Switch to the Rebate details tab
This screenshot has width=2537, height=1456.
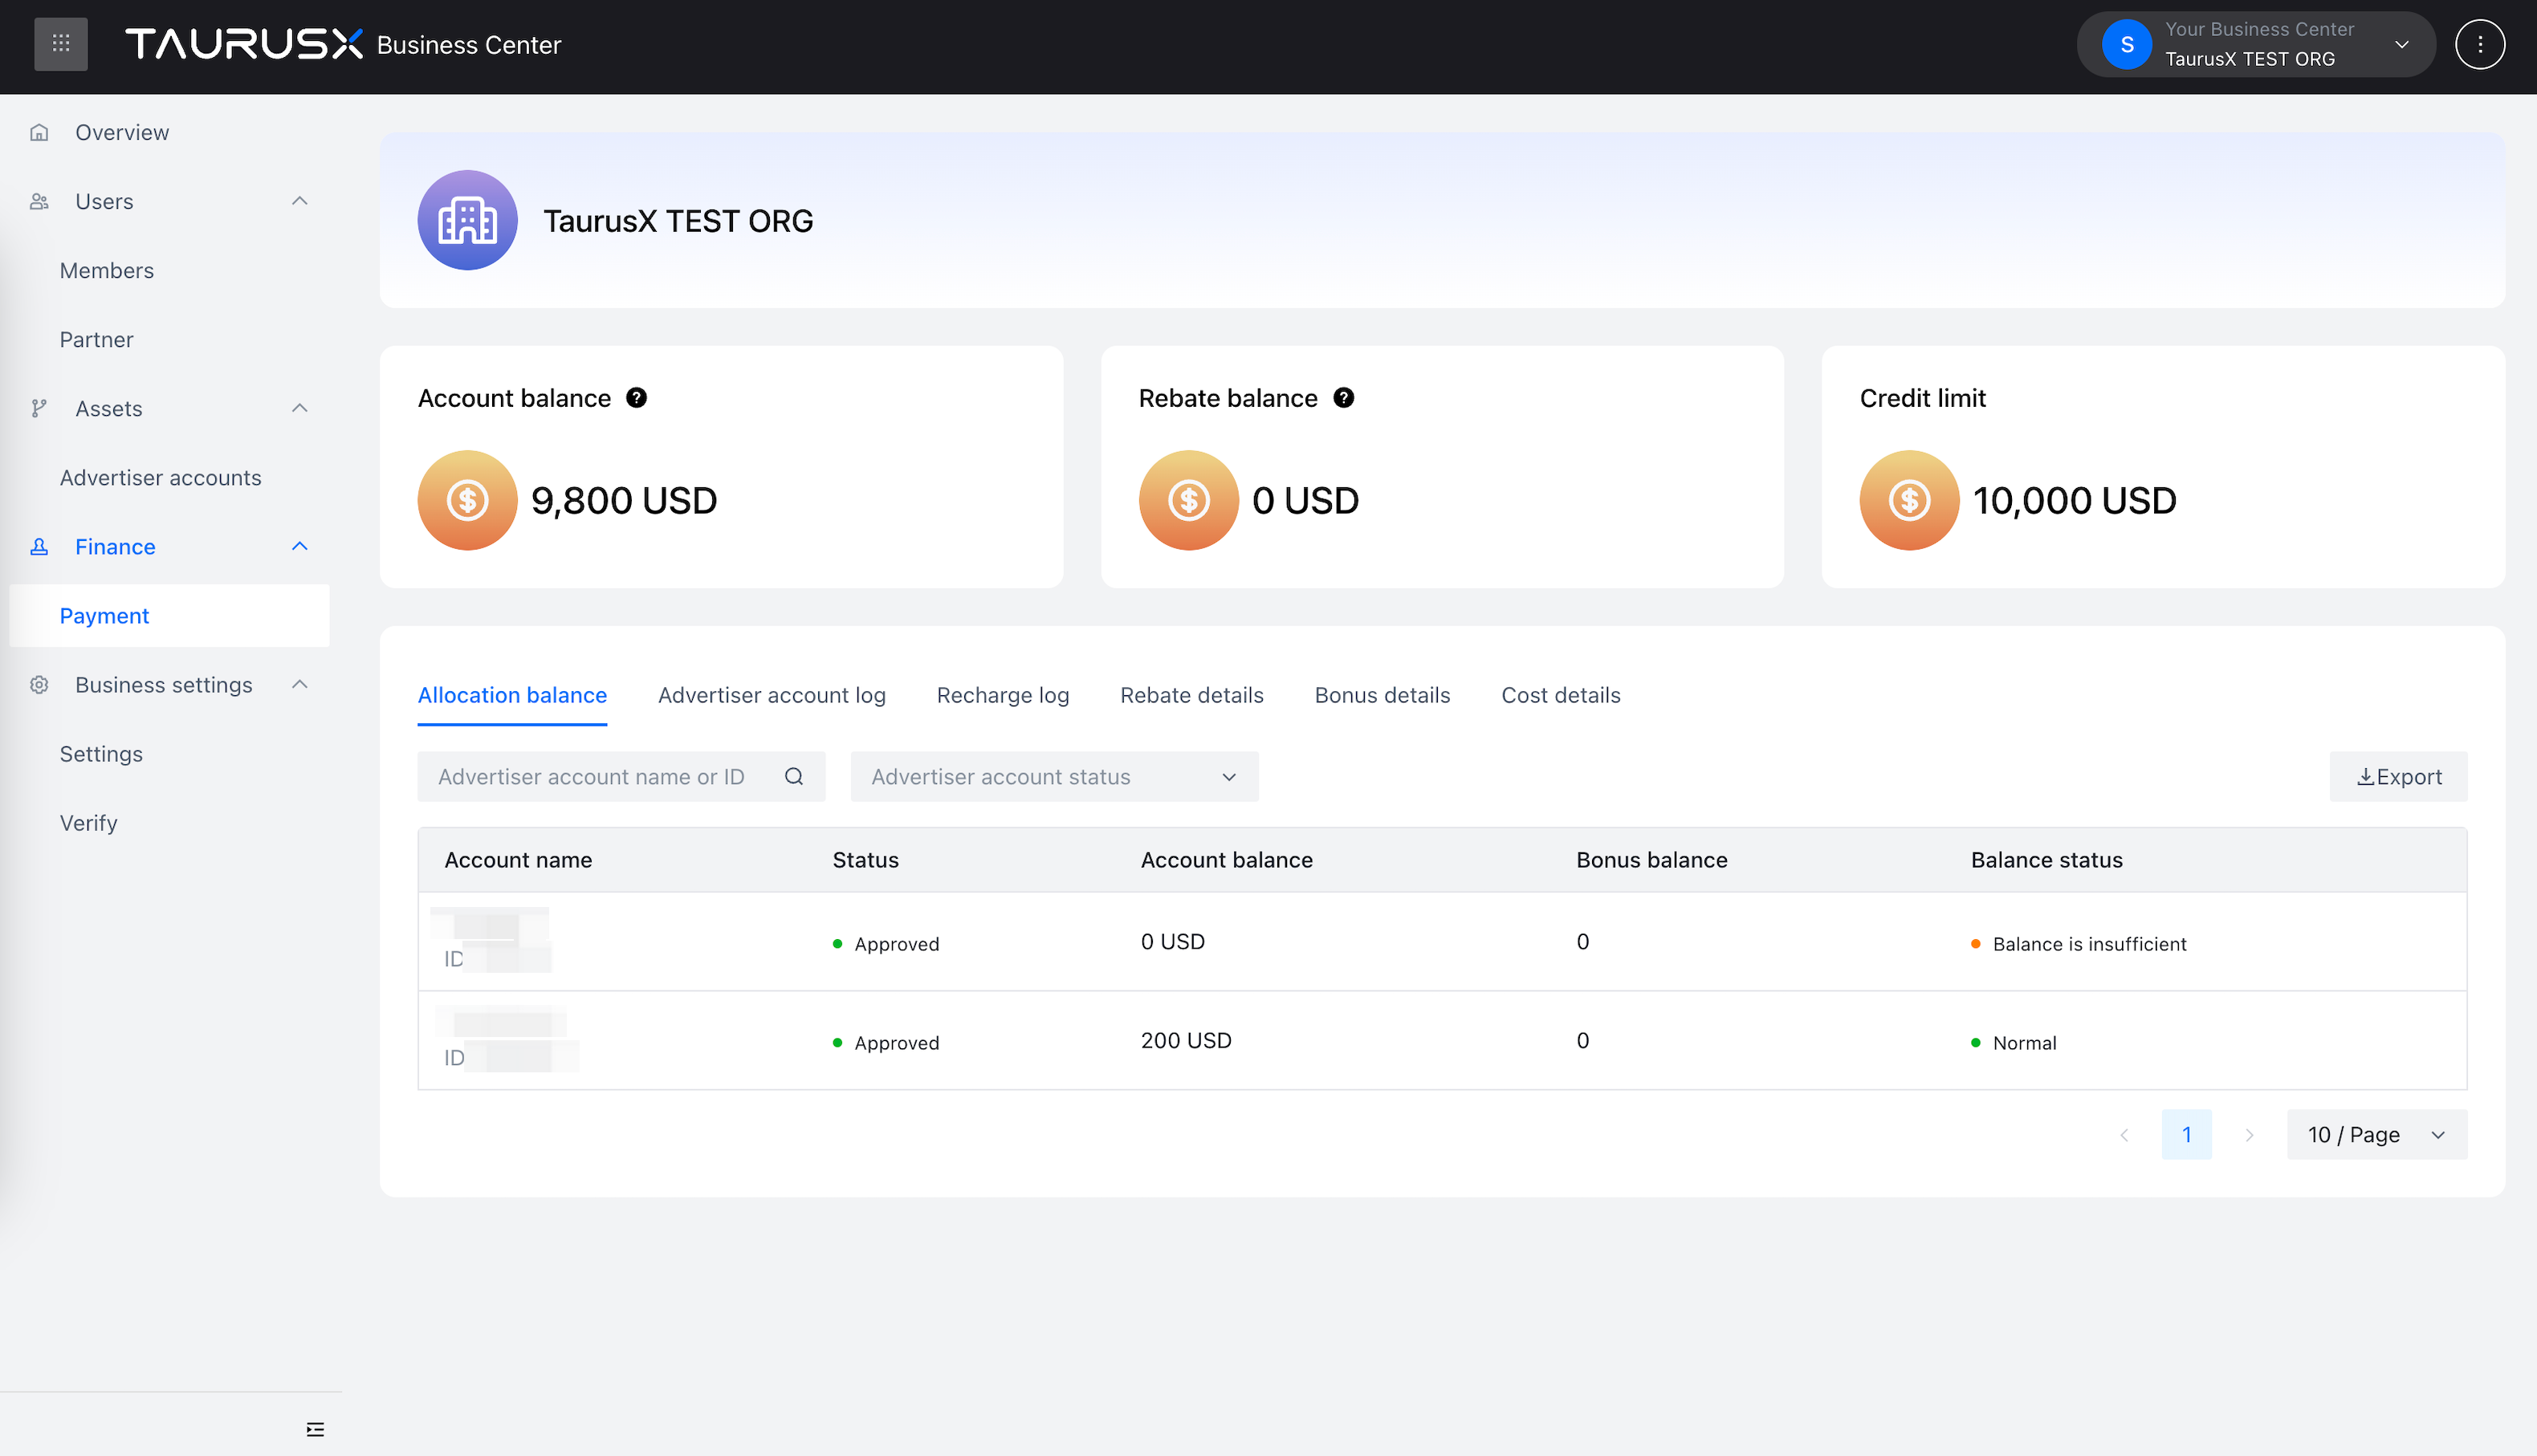pos(1191,695)
